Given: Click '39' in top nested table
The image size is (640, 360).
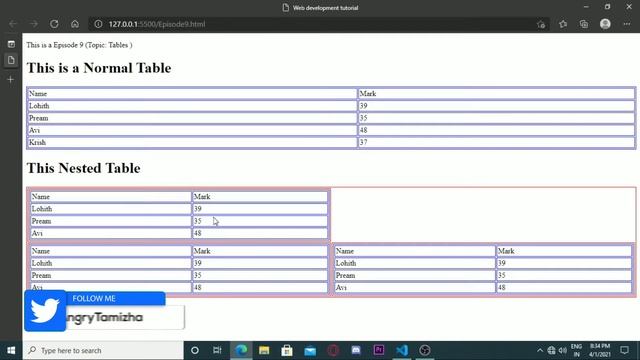Looking at the screenshot, I should click(x=260, y=209).
